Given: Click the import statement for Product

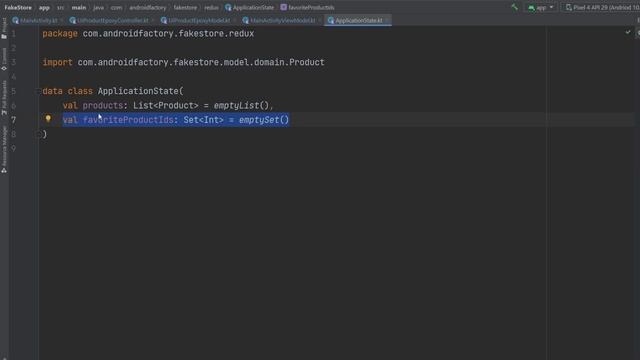Looking at the screenshot, I should click(184, 62).
